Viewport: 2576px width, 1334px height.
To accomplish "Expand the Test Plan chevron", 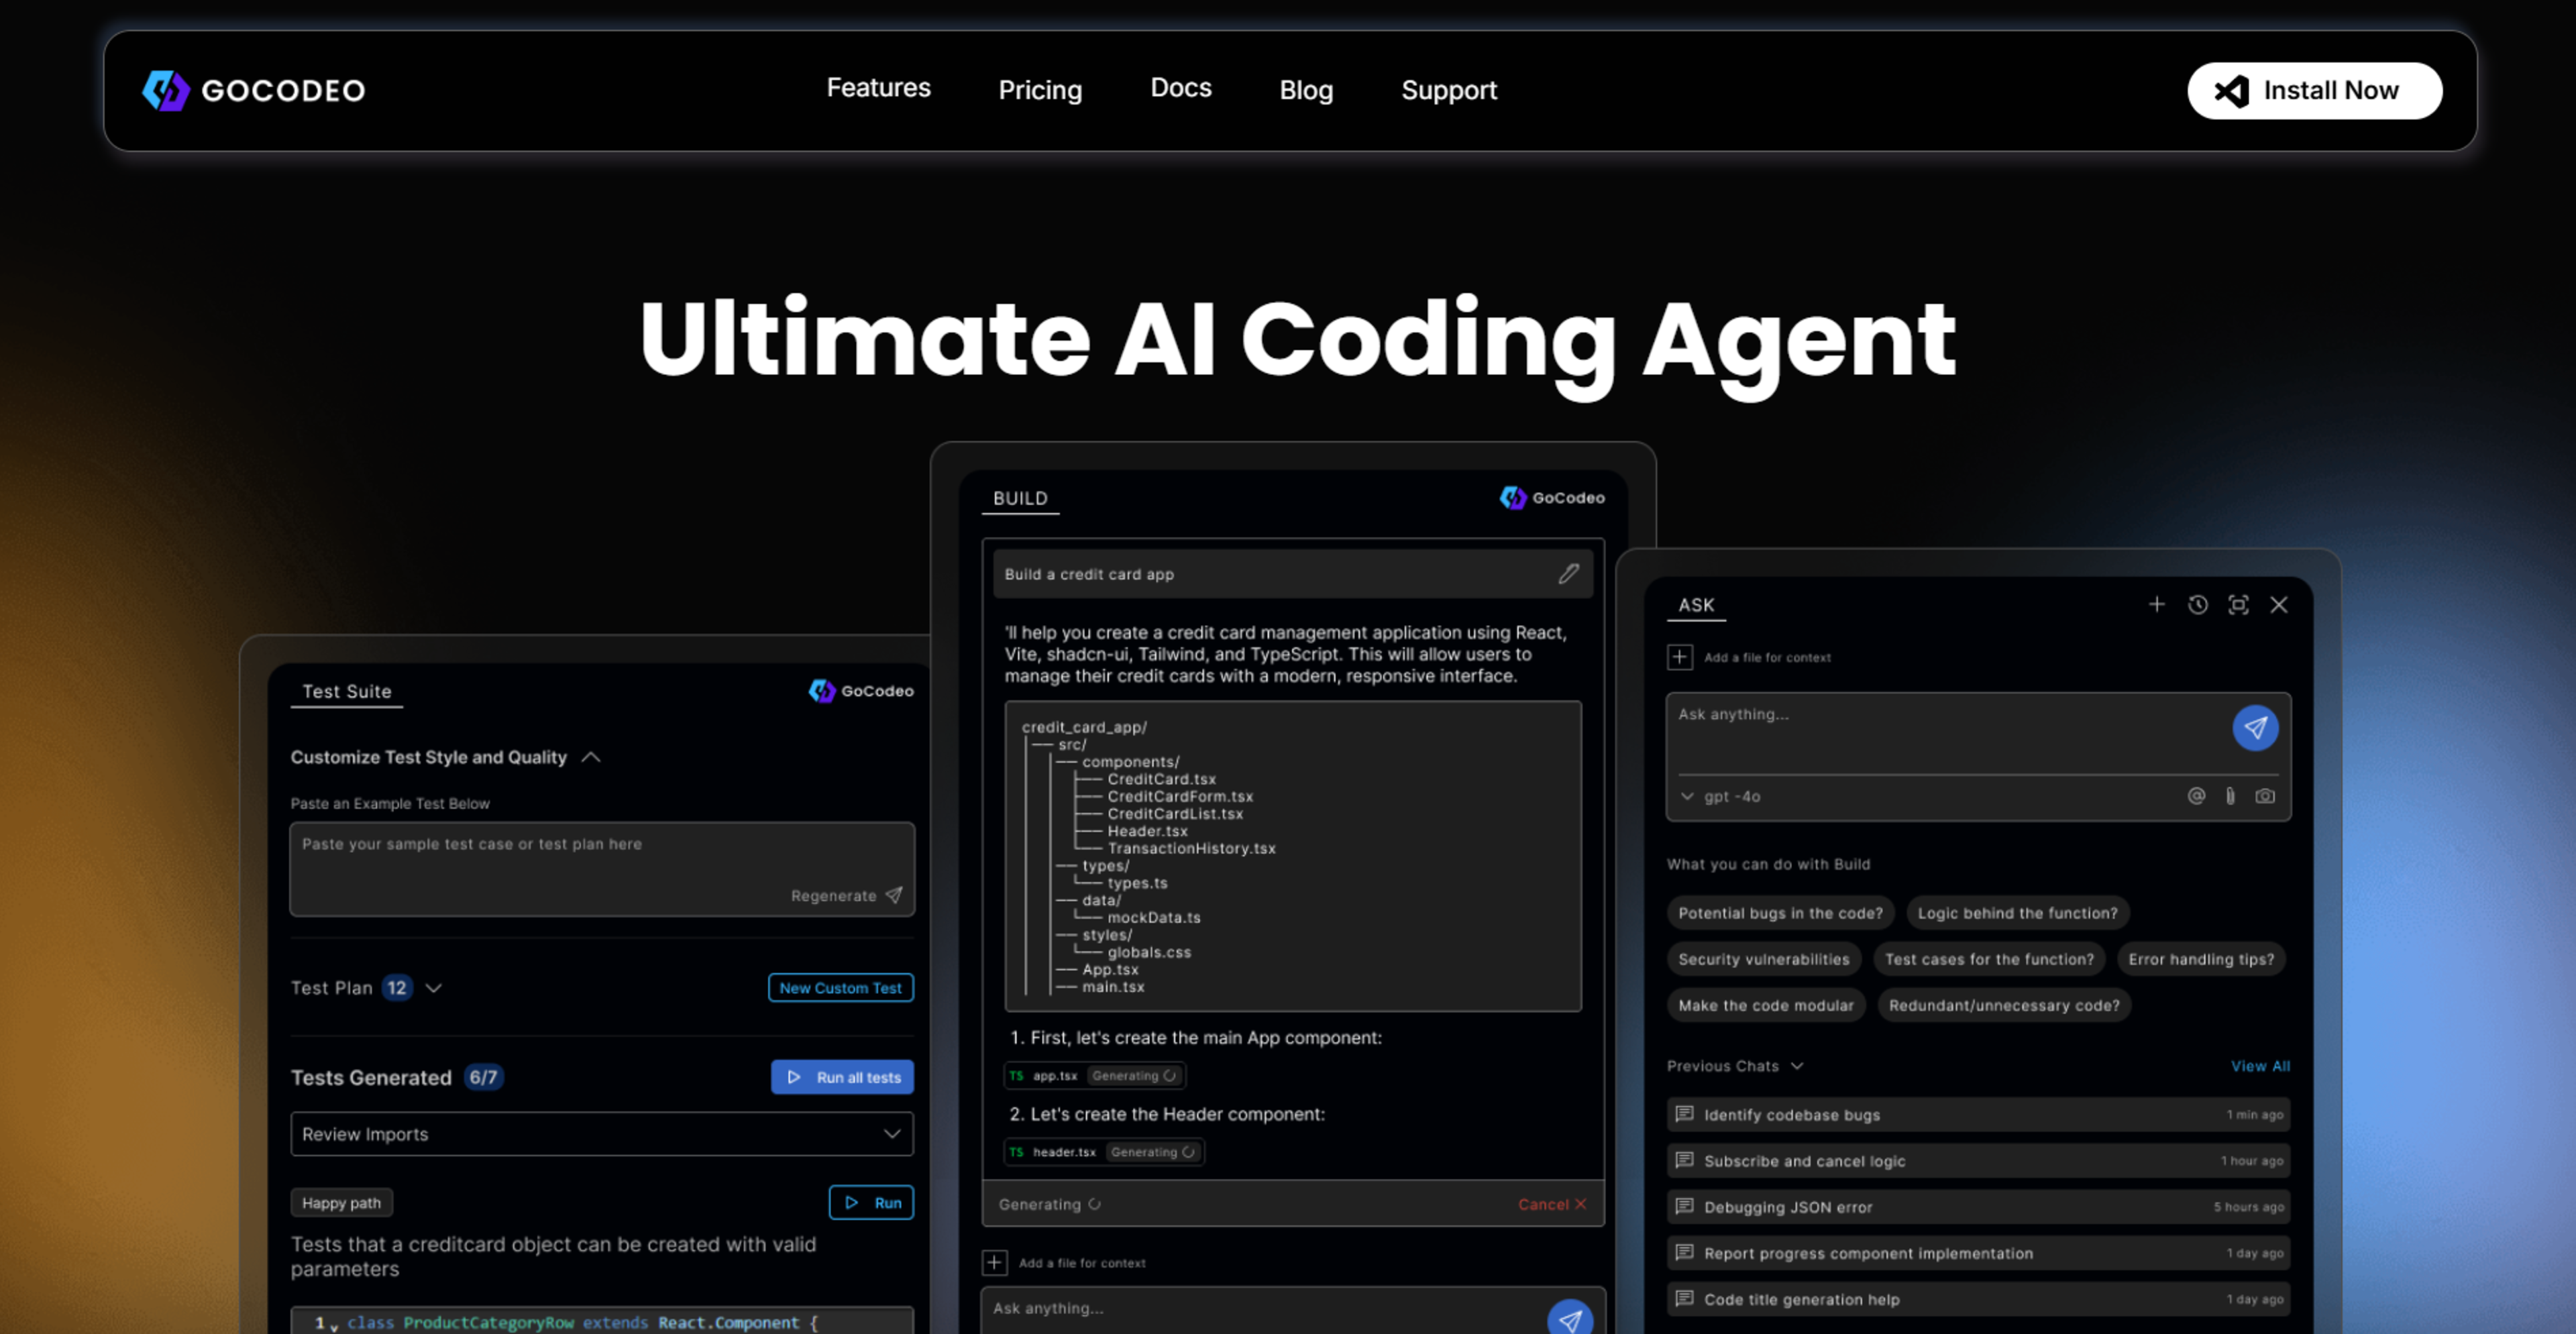I will (x=433, y=988).
